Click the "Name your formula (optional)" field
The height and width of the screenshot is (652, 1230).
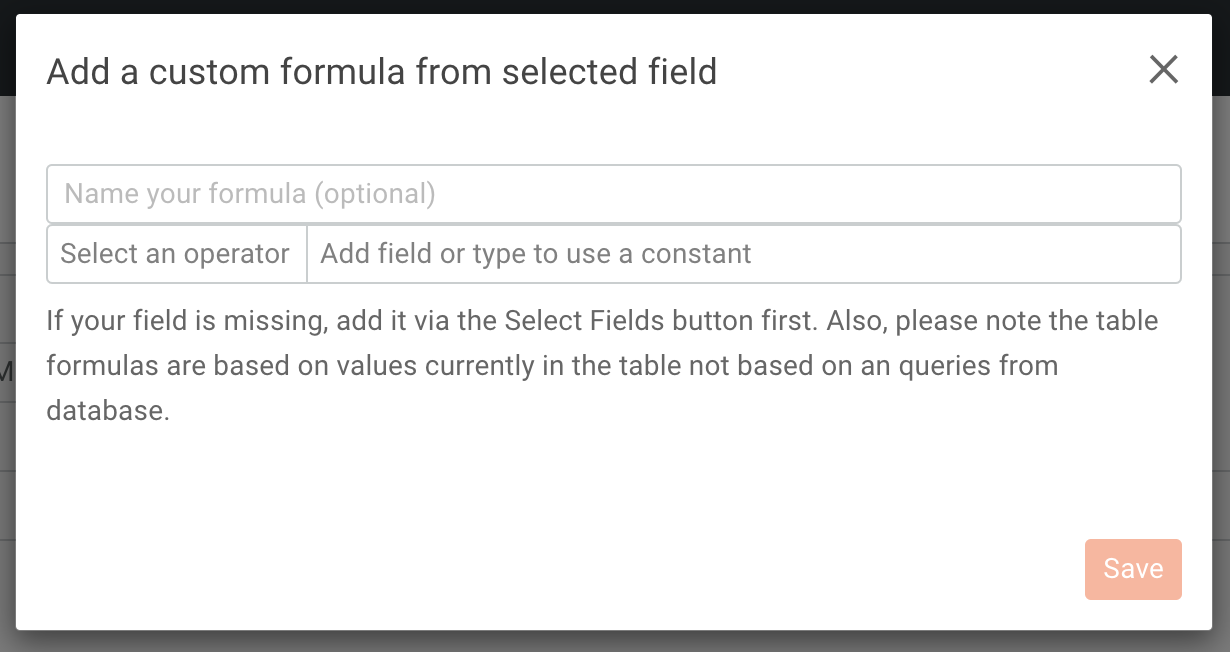(x=613, y=193)
